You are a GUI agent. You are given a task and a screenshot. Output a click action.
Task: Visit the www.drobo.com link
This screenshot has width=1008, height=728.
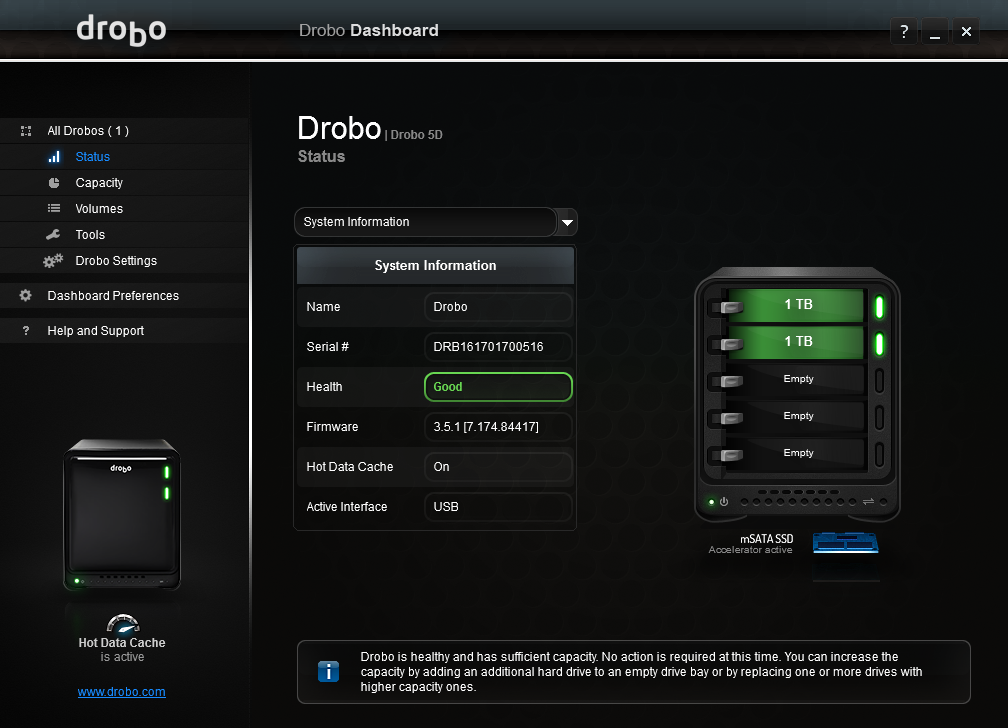(122, 692)
